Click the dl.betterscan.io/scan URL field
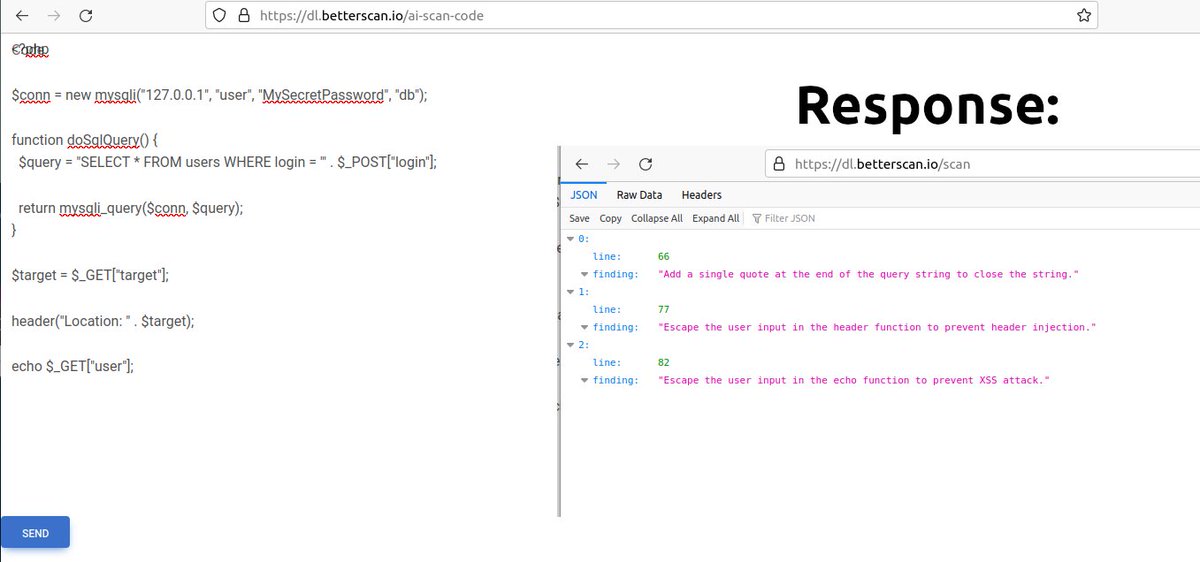The width and height of the screenshot is (1200, 562). 982,164
